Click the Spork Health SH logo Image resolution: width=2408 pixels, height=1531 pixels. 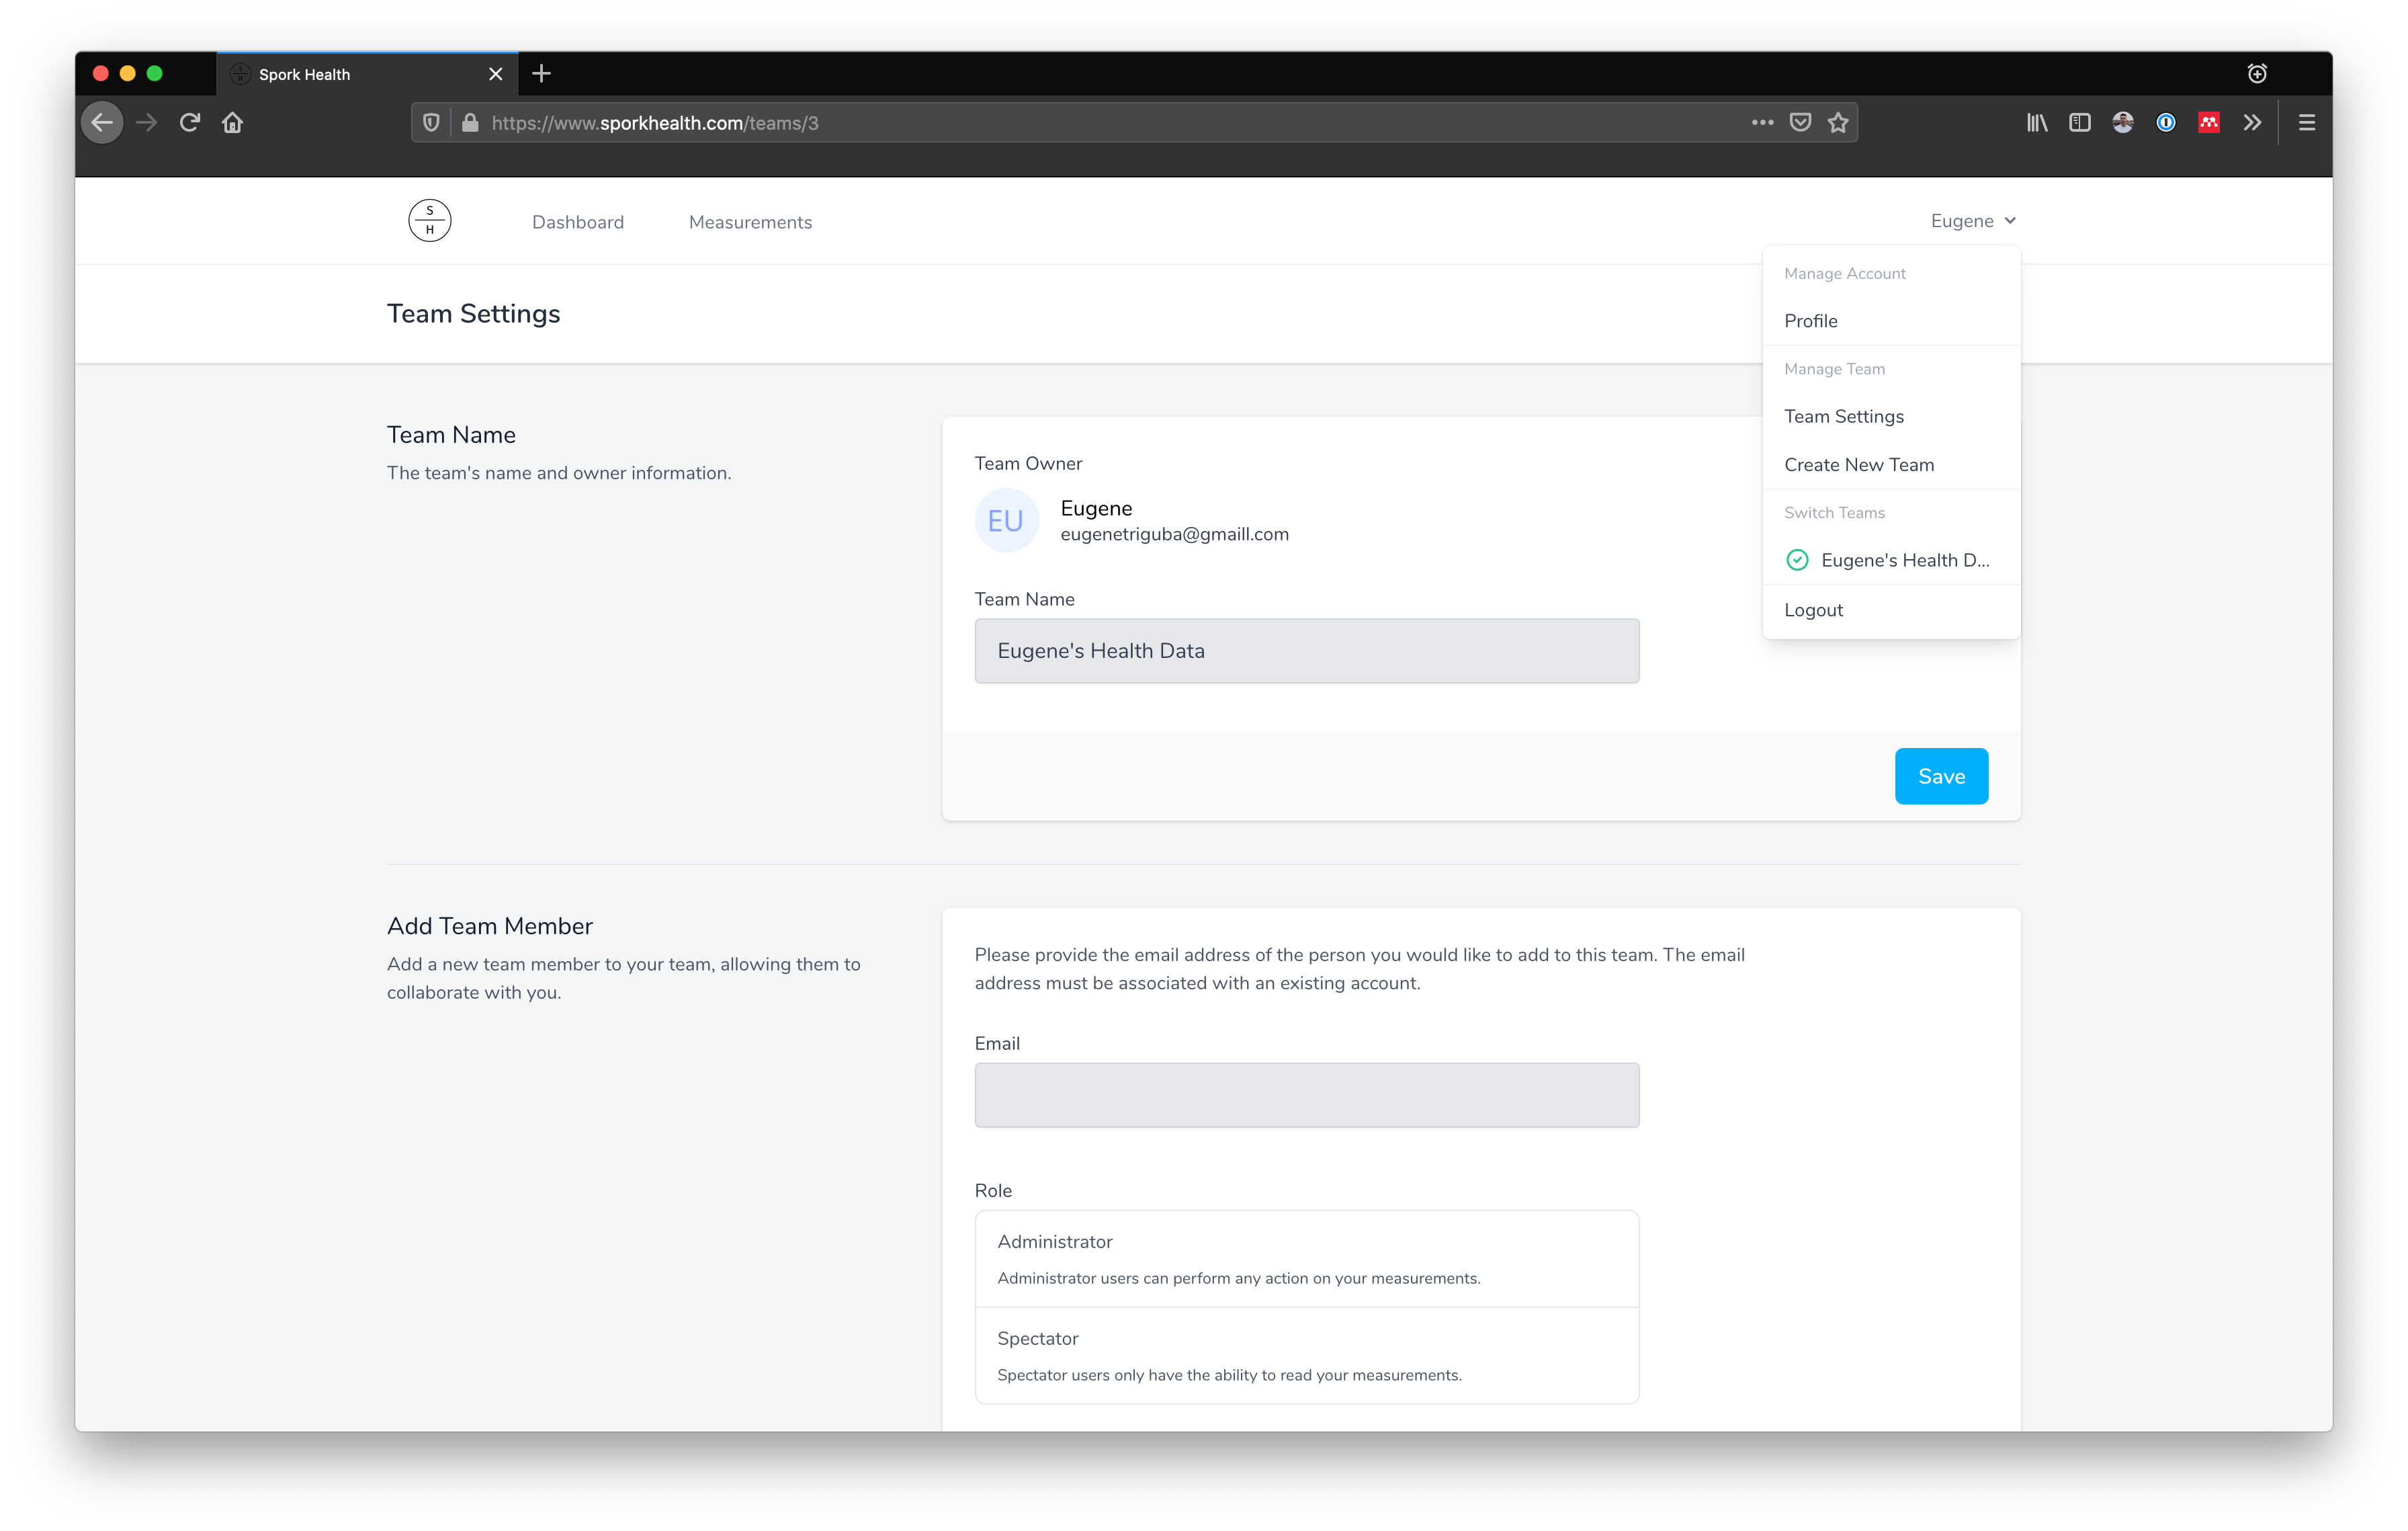pyautogui.click(x=430, y=221)
